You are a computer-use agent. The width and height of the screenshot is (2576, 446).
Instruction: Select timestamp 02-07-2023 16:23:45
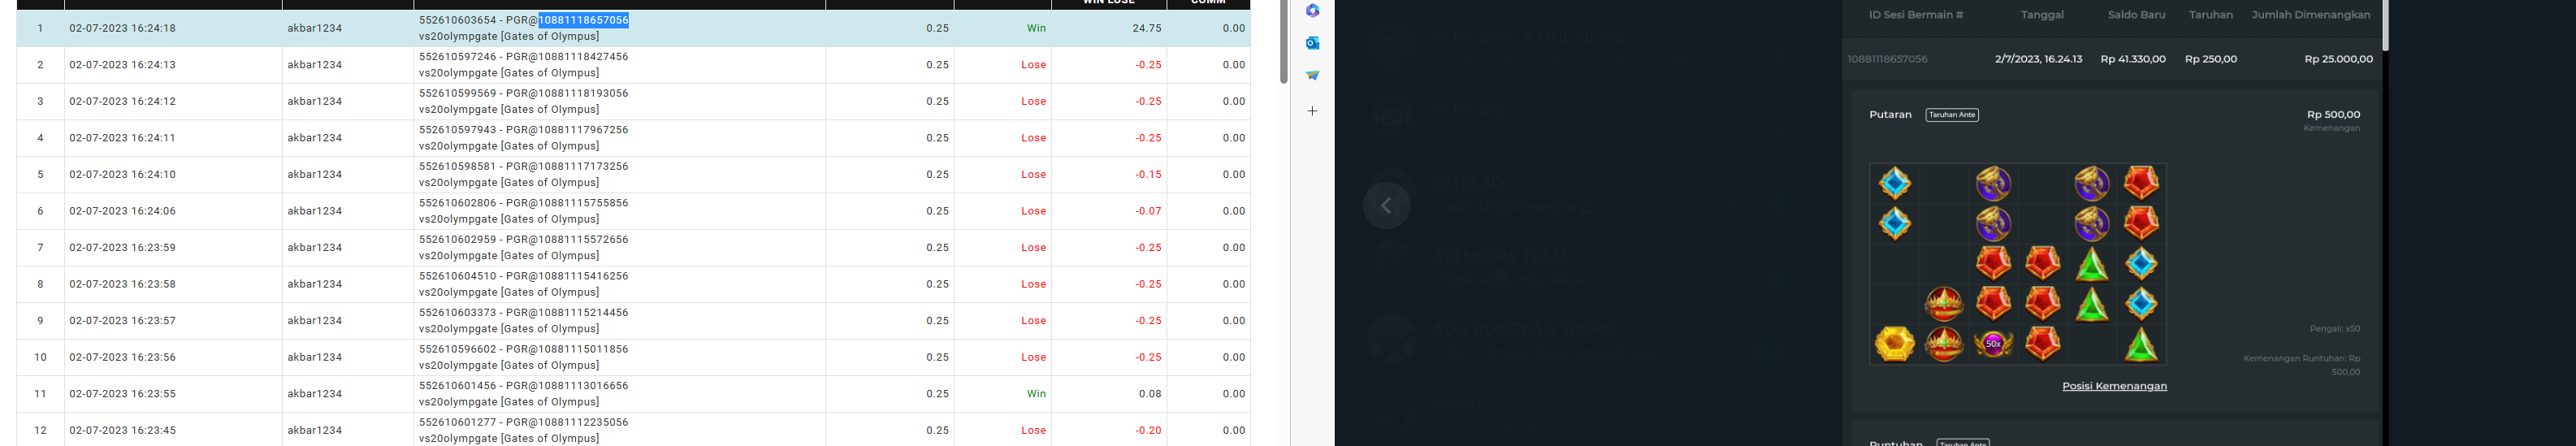[x=123, y=430]
